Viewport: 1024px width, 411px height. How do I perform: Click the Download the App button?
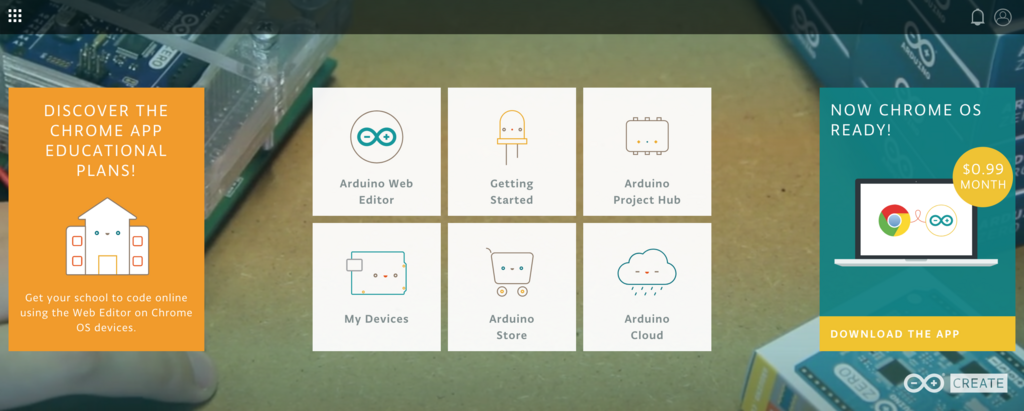[918, 334]
